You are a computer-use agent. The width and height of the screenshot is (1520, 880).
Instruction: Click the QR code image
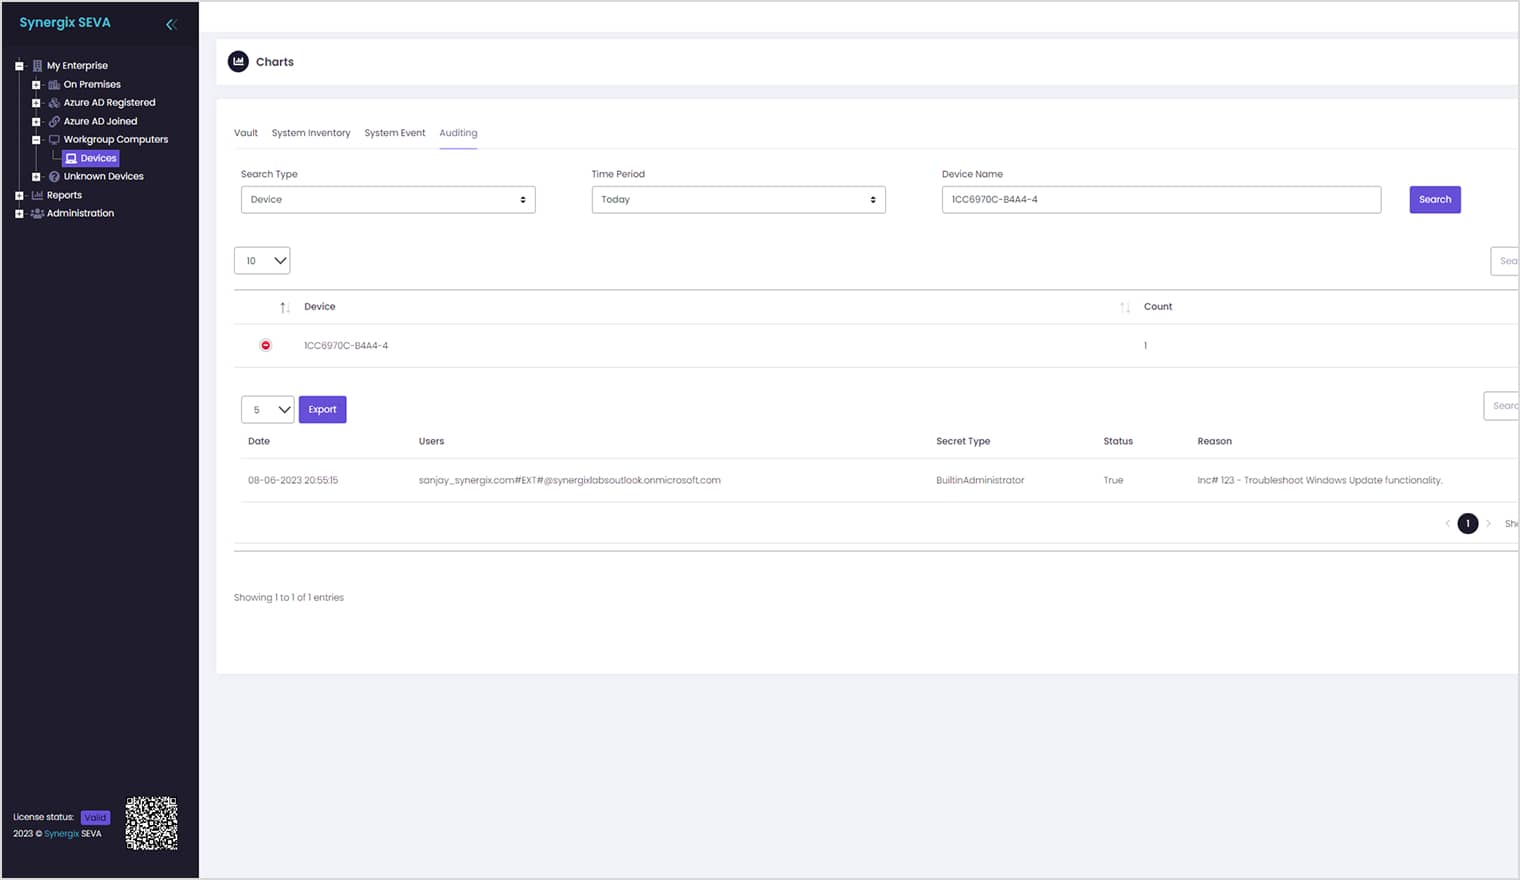pyautogui.click(x=151, y=823)
